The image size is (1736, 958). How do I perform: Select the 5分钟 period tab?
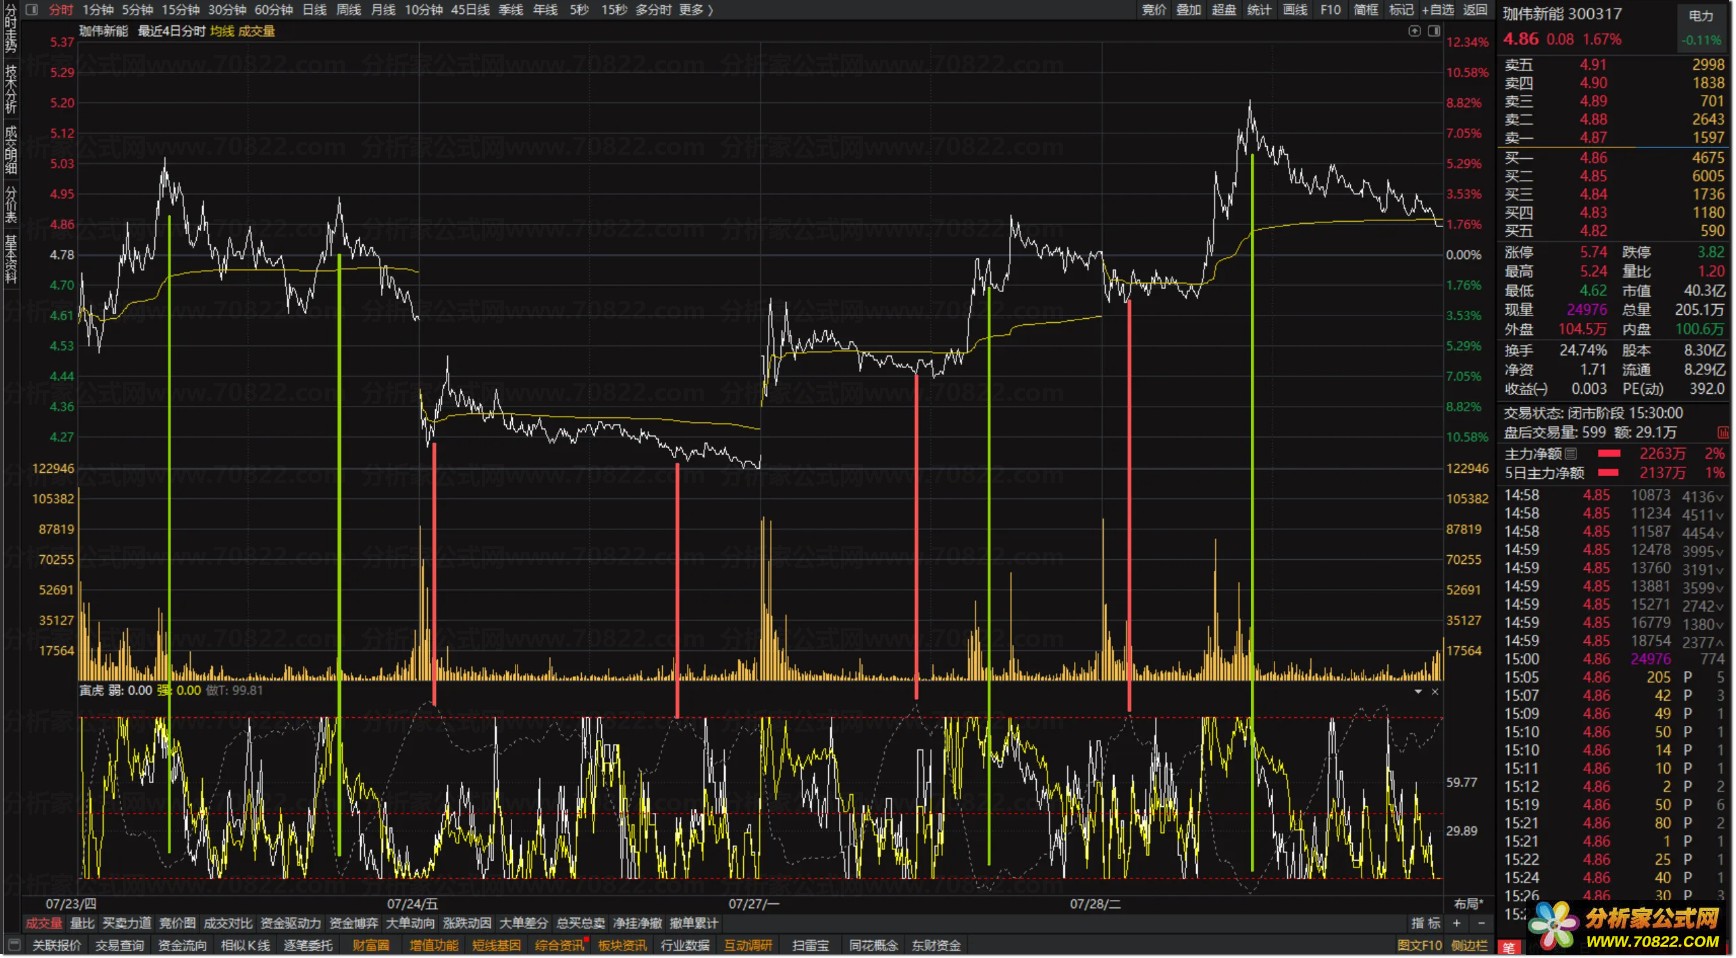coord(138,10)
